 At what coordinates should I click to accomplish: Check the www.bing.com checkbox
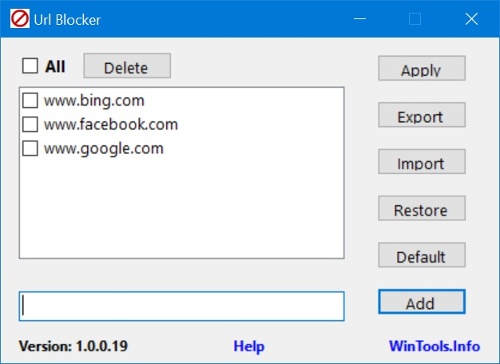point(30,100)
